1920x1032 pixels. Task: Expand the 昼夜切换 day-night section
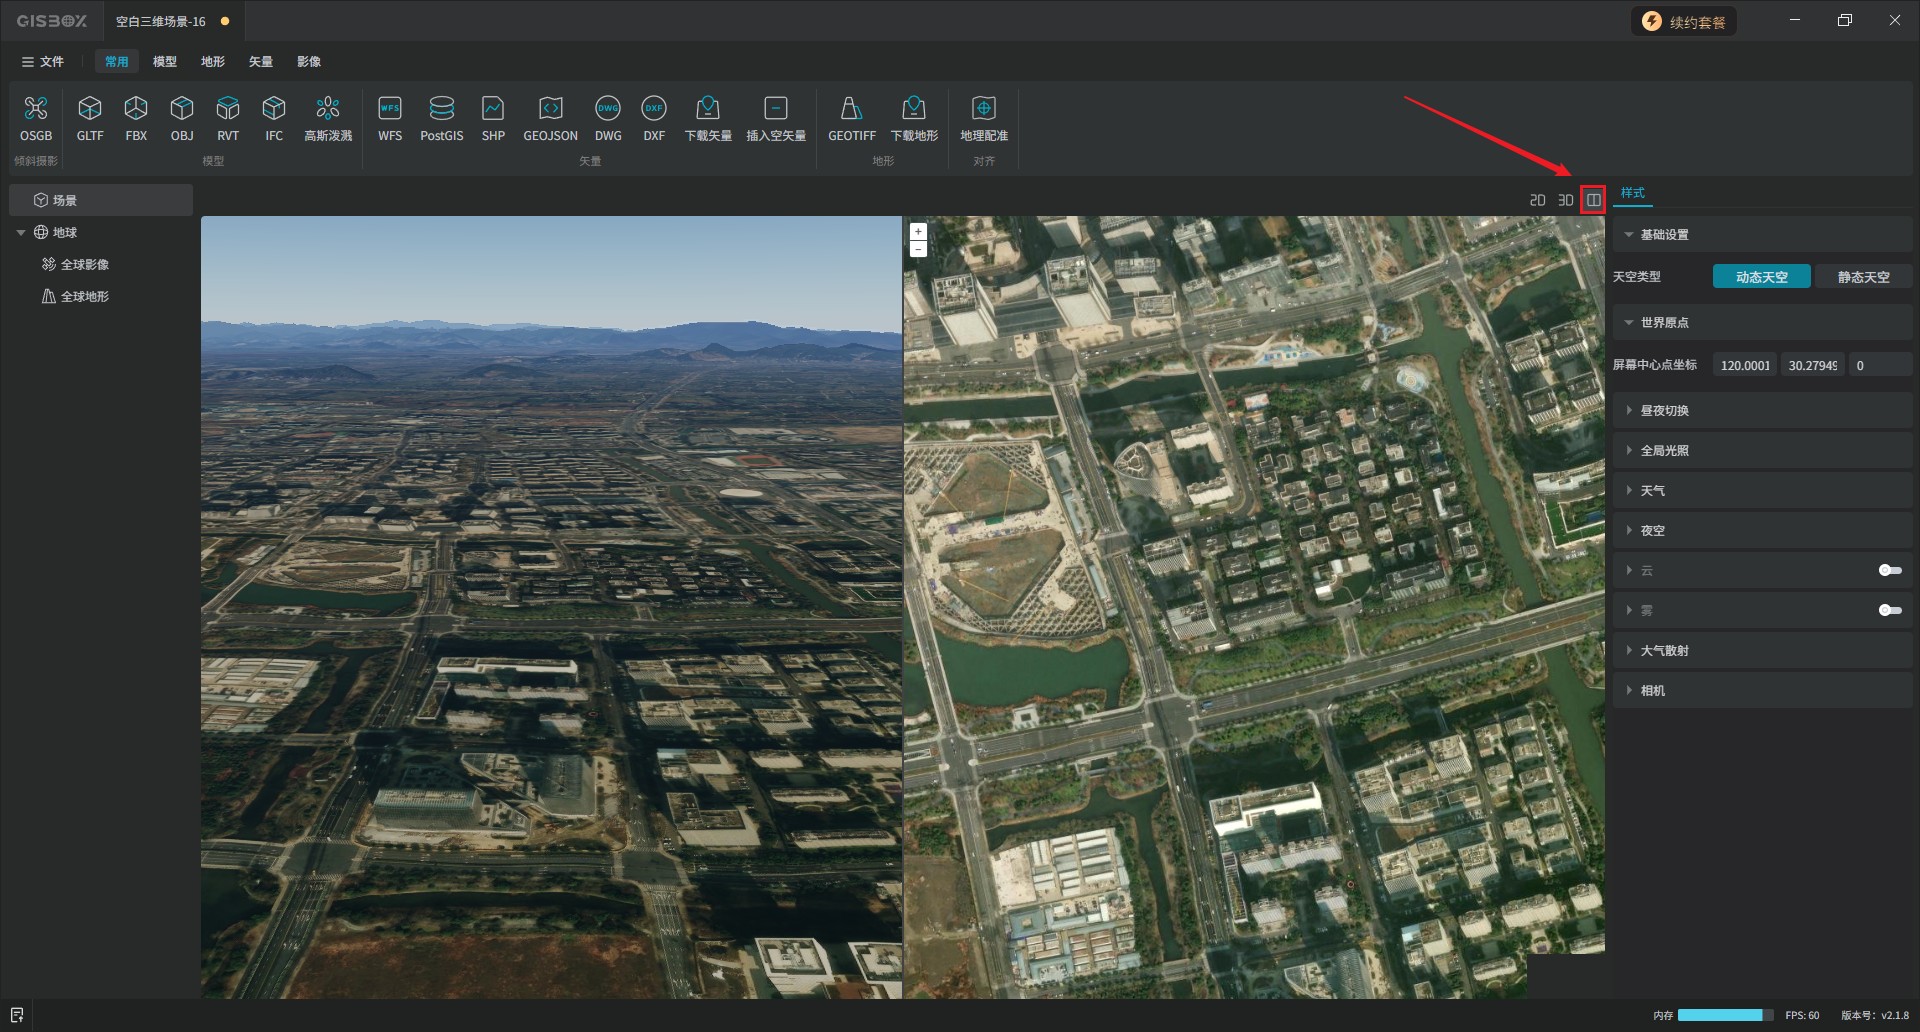[x=1664, y=411]
